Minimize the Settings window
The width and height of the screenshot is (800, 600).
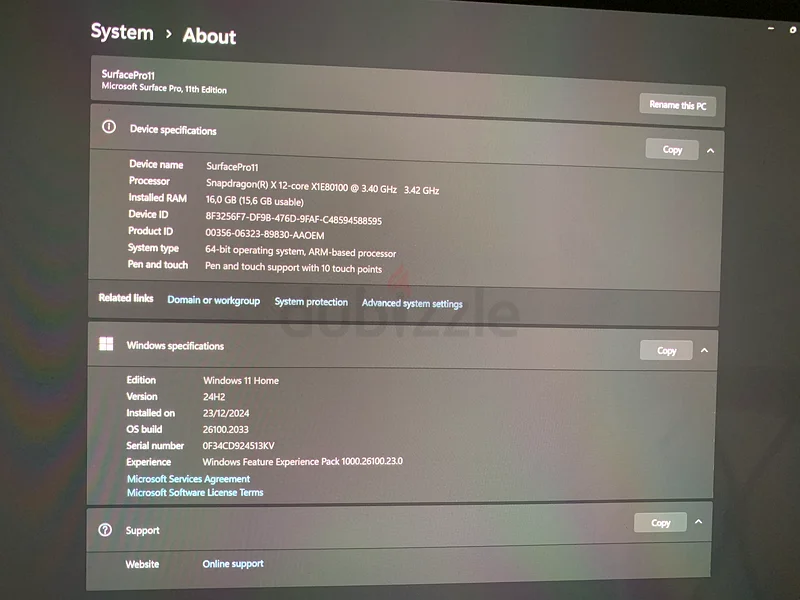tap(771, 29)
